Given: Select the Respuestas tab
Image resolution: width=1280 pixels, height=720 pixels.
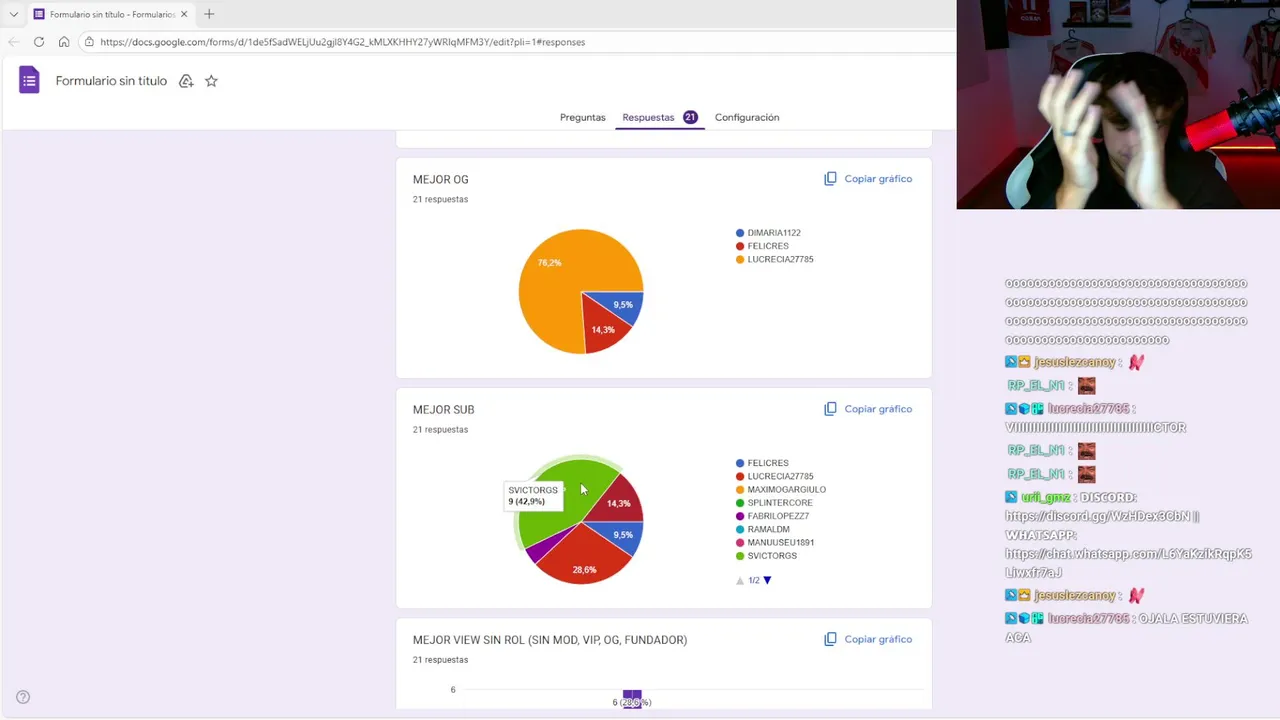Looking at the screenshot, I should (659, 117).
